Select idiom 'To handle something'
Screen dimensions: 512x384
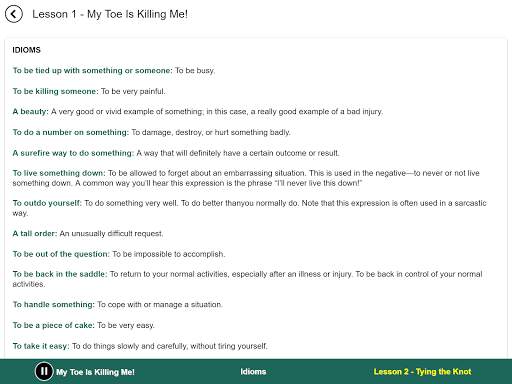pos(54,305)
